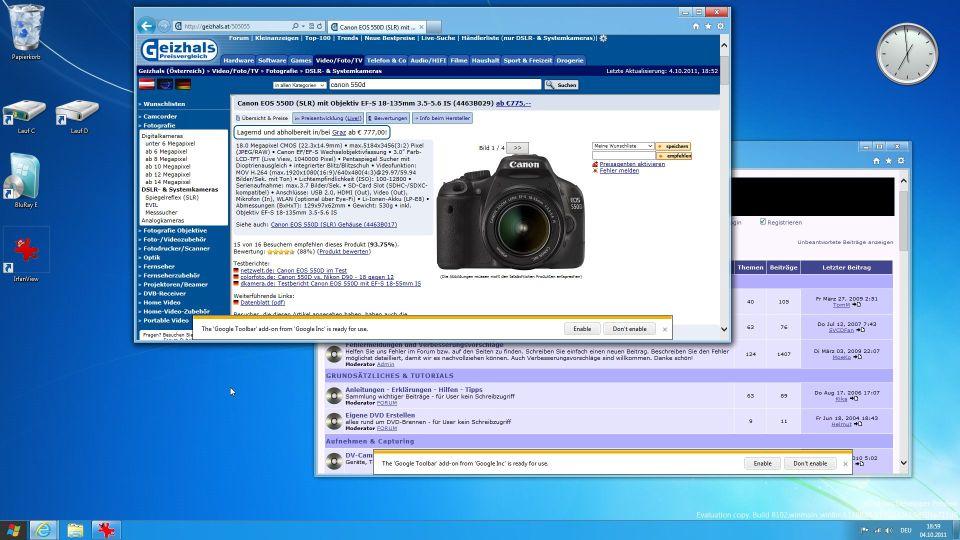Image resolution: width=960 pixels, height=540 pixels.
Task: Launch the IrfanView desktop shortcut
Action: point(26,255)
